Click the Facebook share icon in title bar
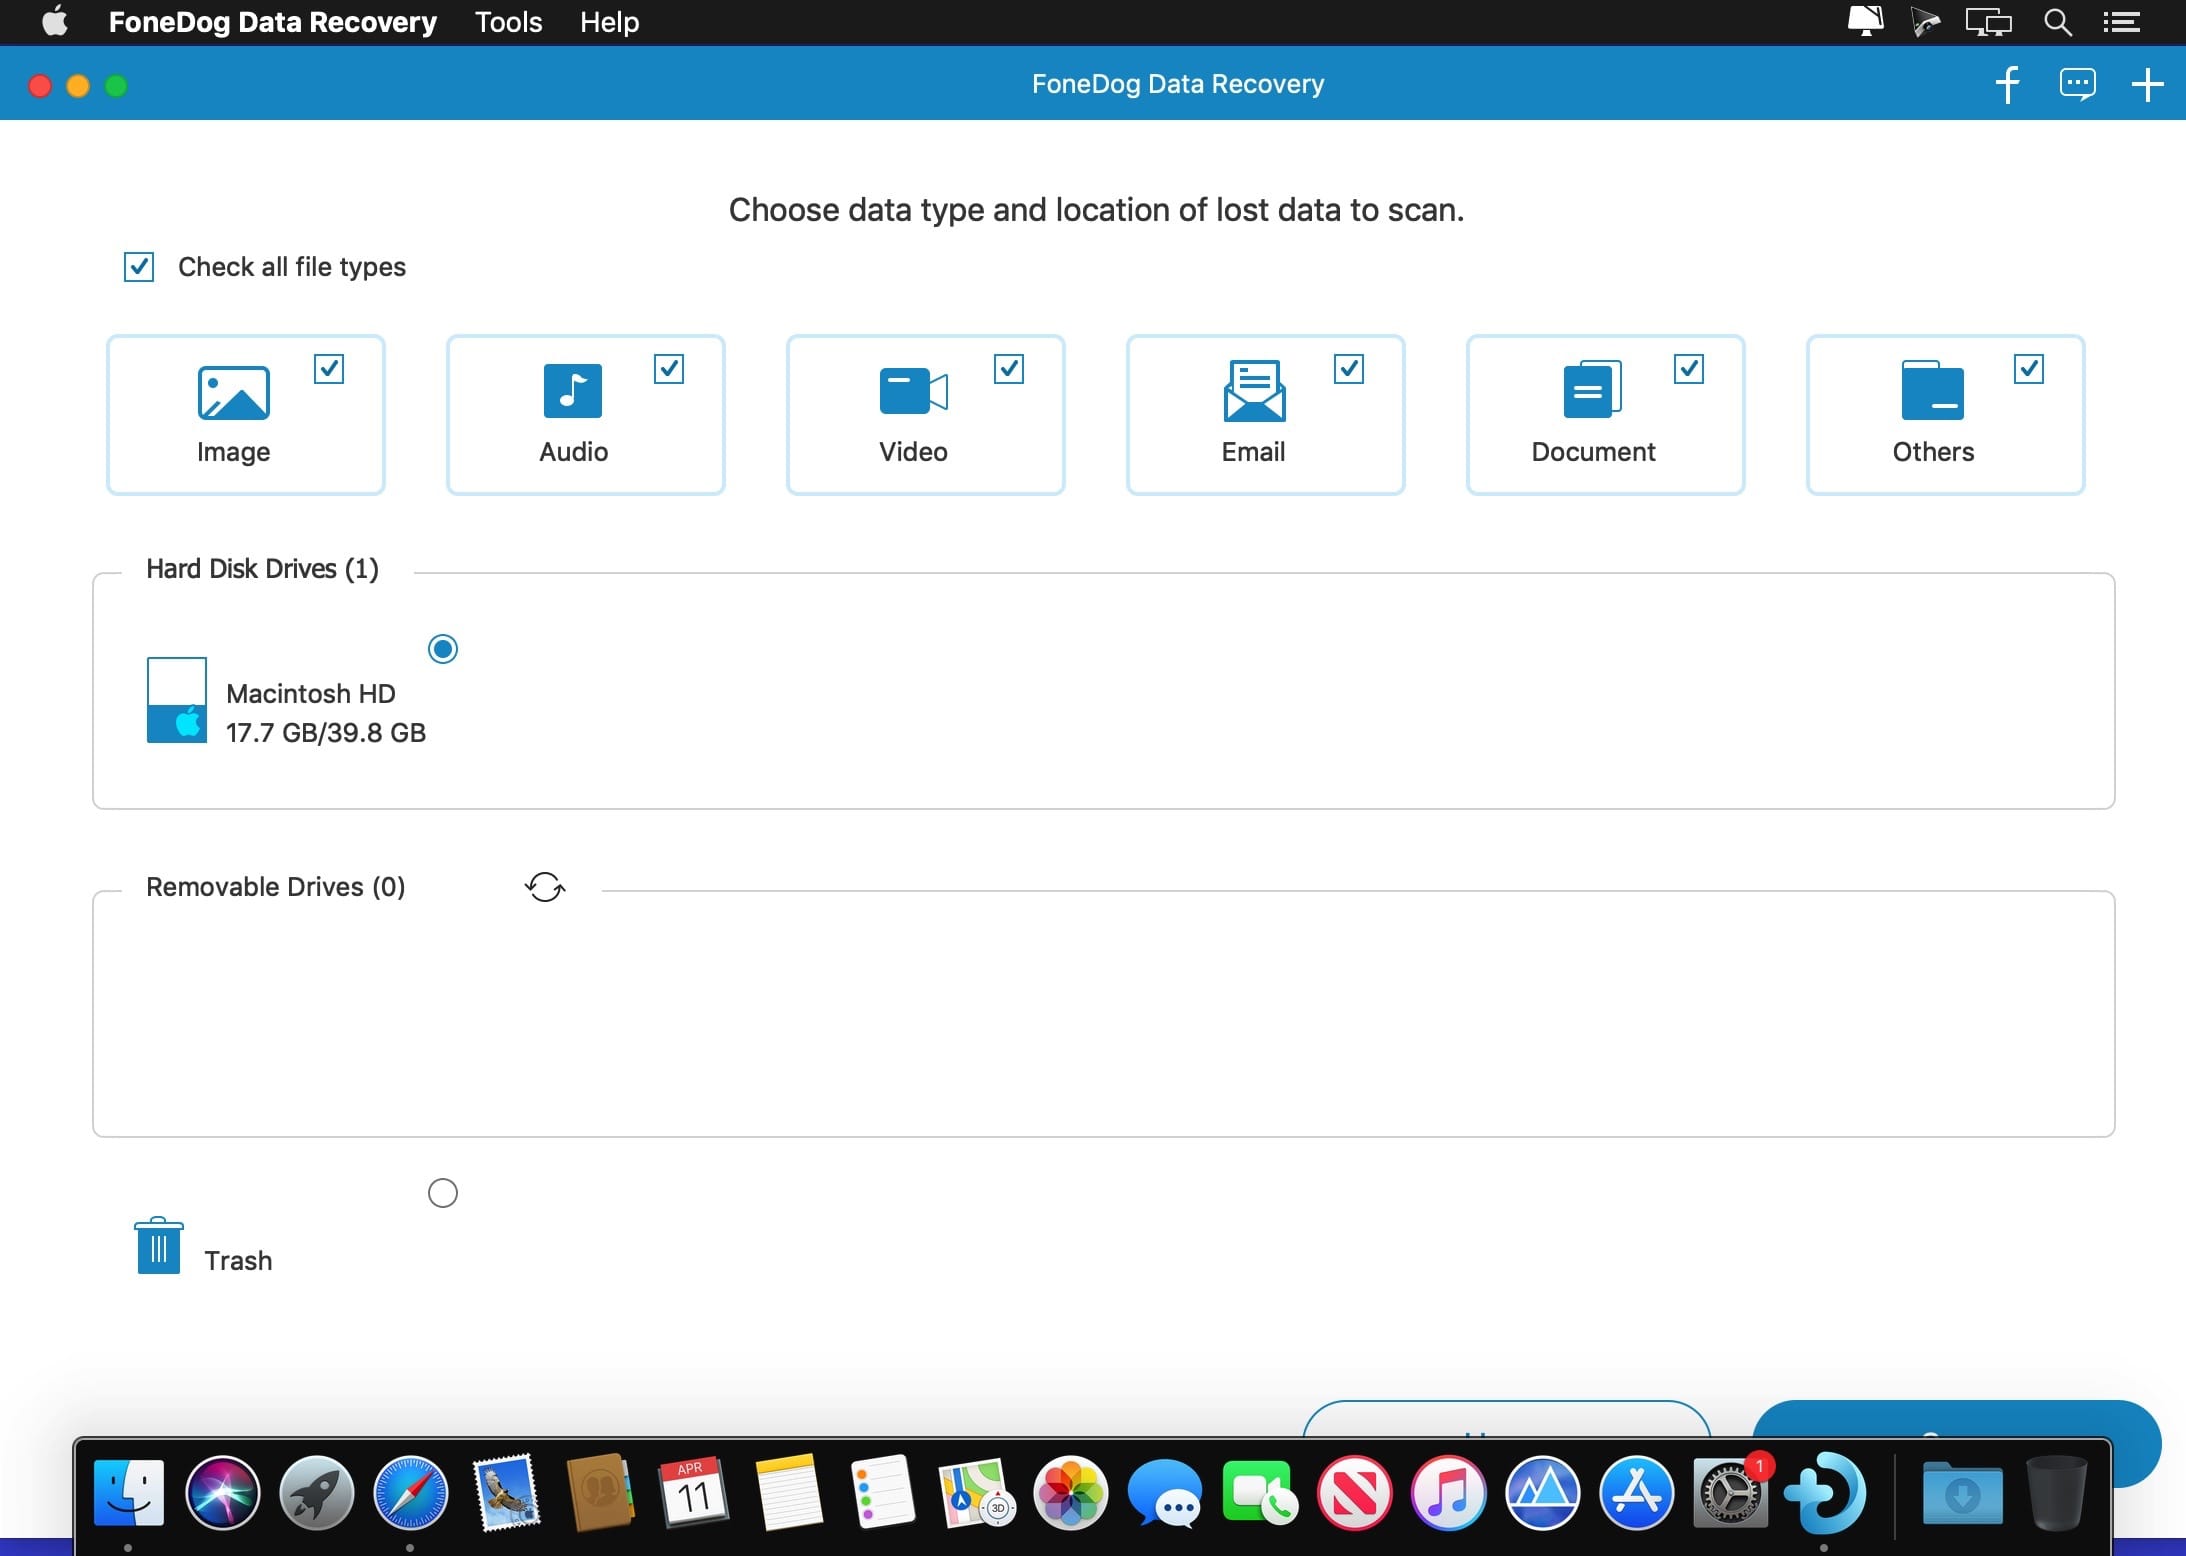Viewport: 2186px width, 1556px height. 2007,84
